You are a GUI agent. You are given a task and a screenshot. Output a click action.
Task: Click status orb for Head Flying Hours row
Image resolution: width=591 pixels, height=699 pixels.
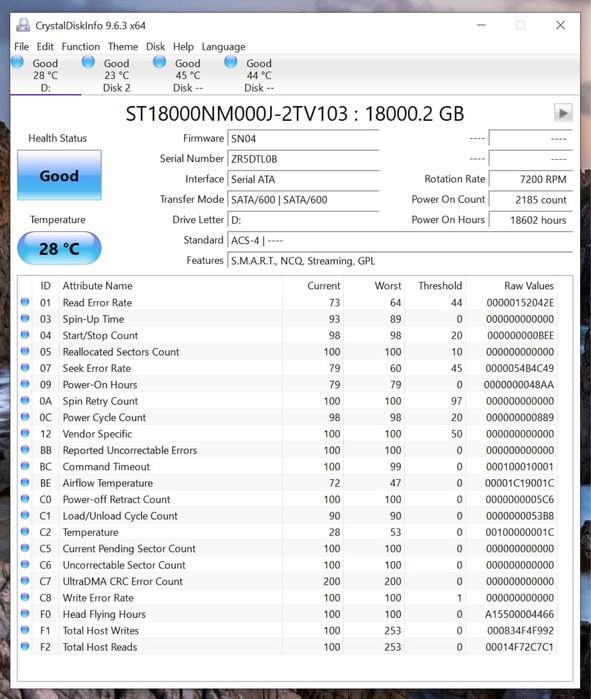(25, 614)
